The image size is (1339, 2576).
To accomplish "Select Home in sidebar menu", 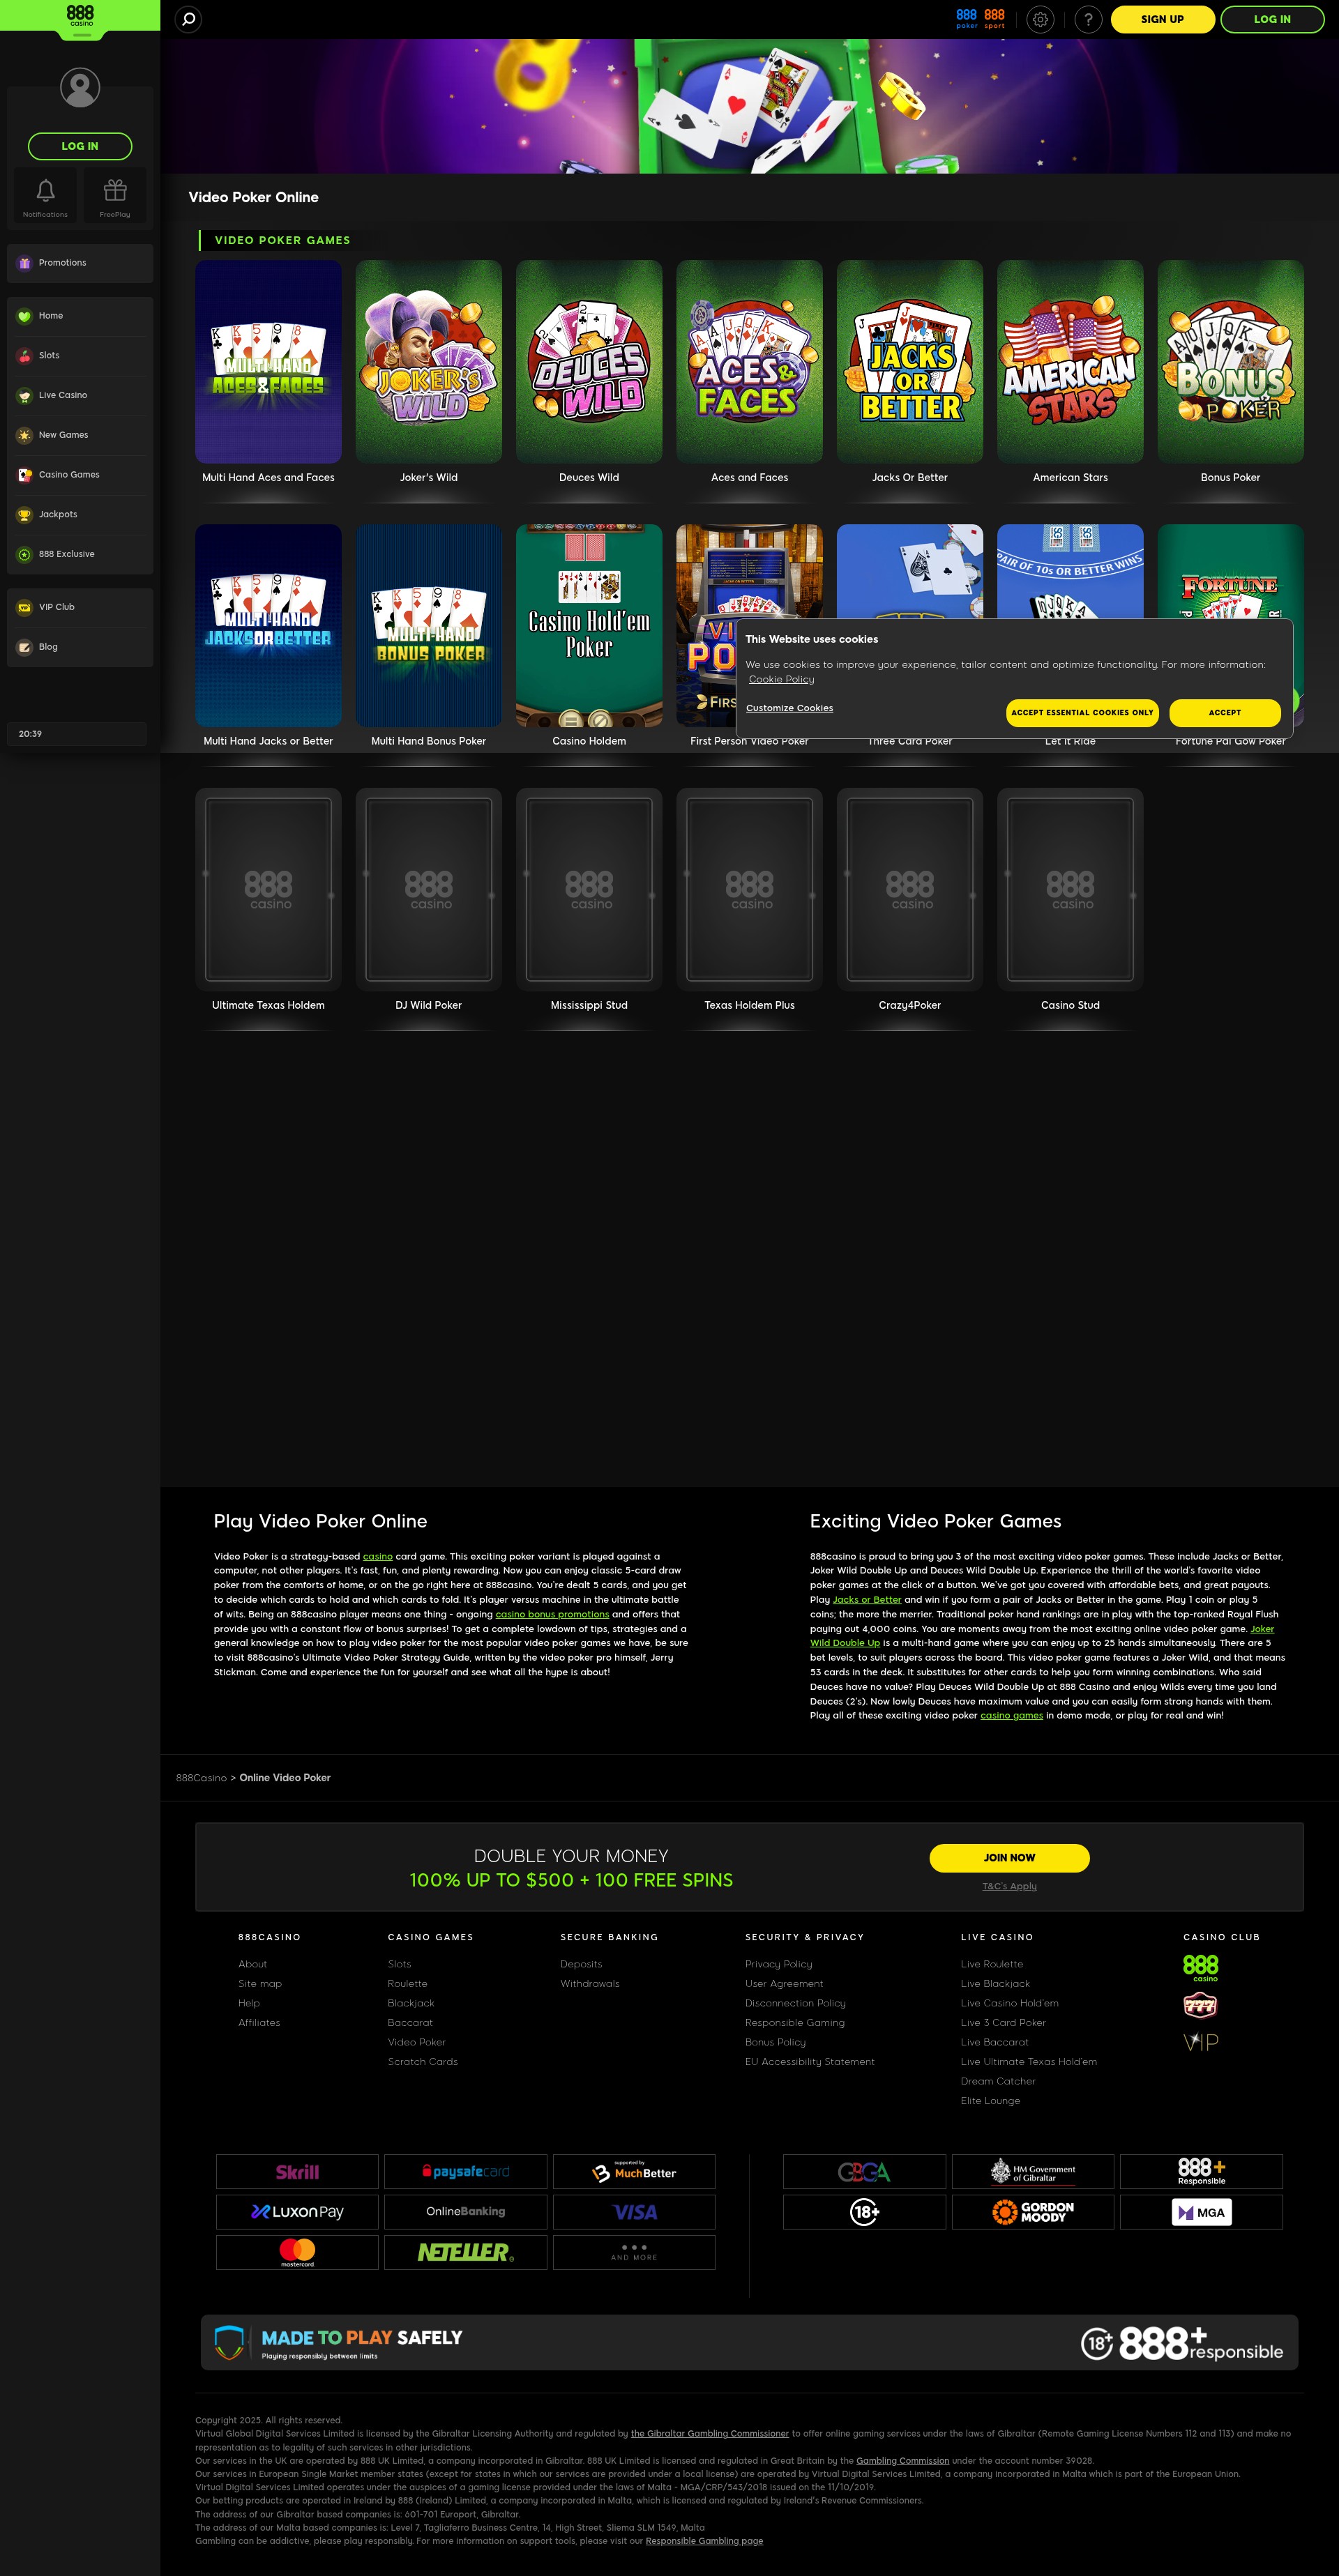I will coord(80,316).
